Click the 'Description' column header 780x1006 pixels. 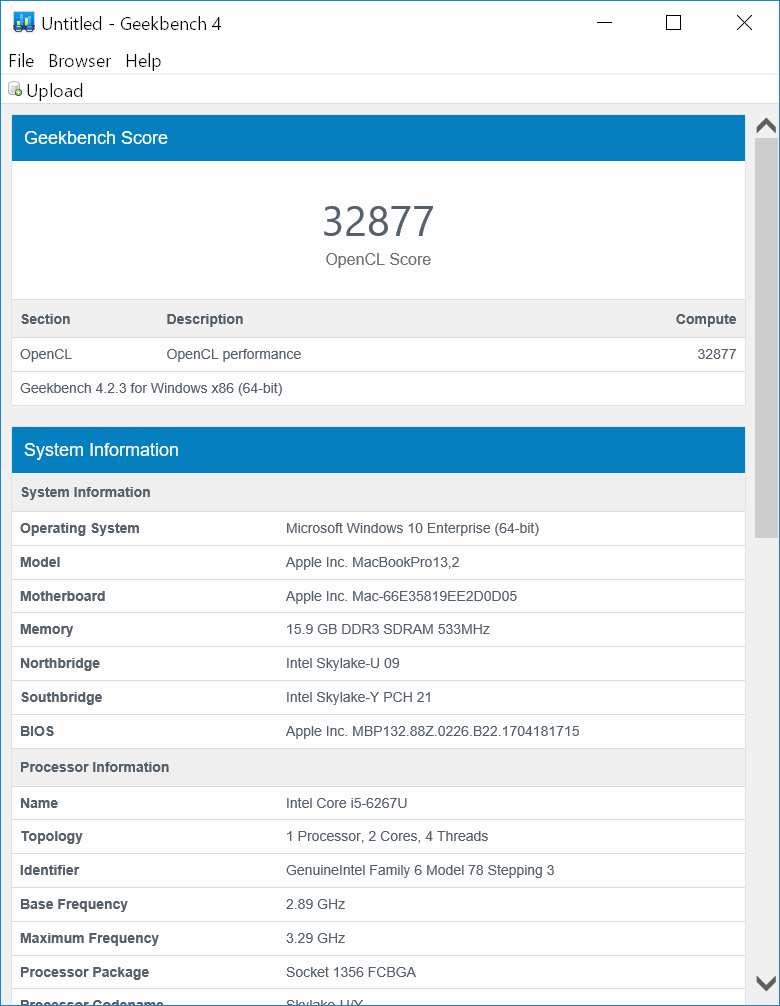pyautogui.click(x=205, y=319)
